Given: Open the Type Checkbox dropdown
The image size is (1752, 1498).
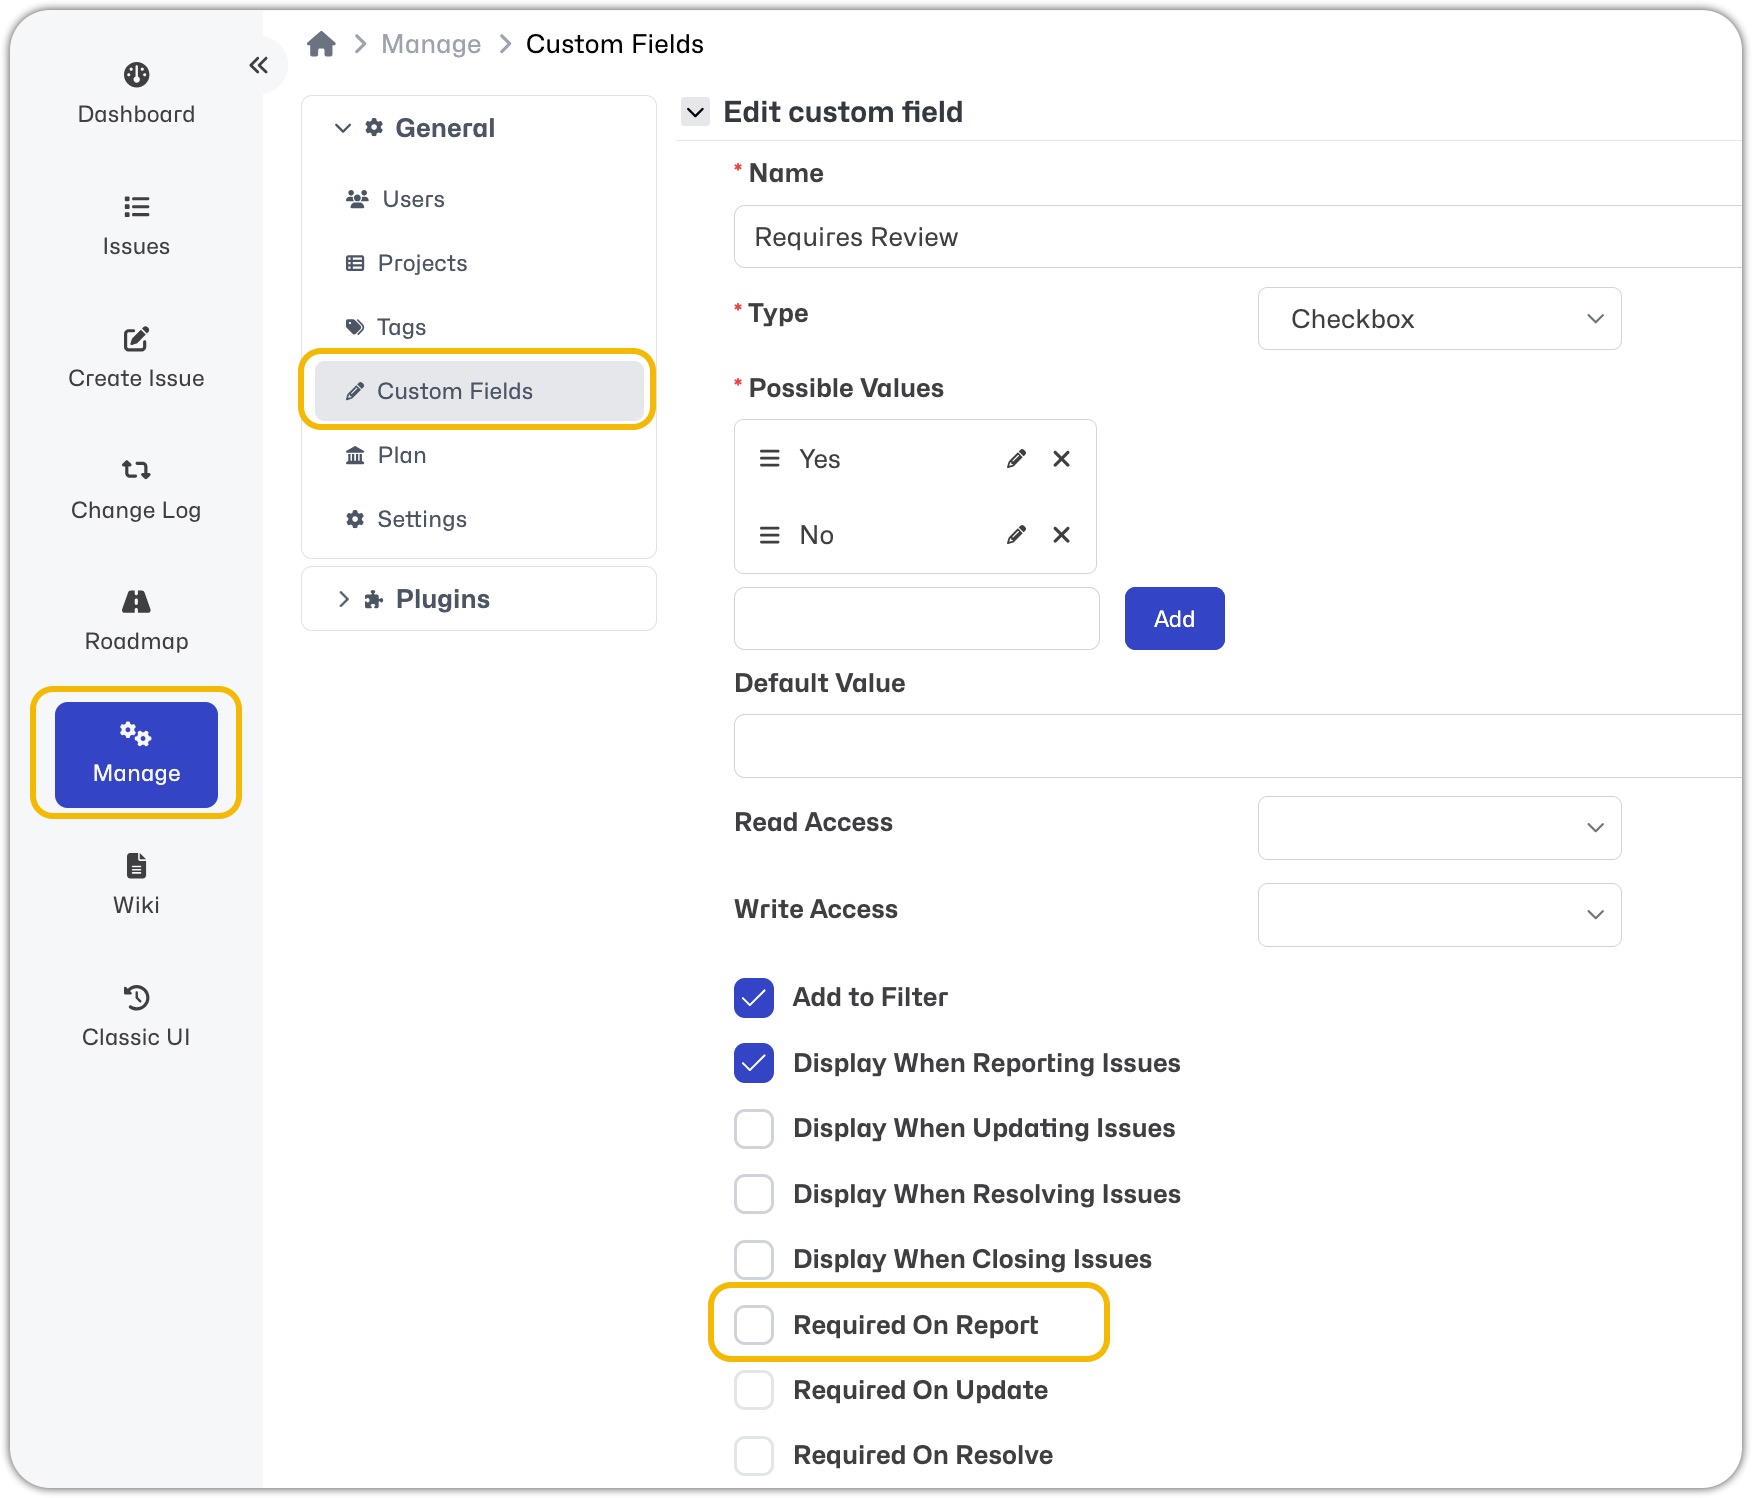Looking at the screenshot, I should [1439, 319].
